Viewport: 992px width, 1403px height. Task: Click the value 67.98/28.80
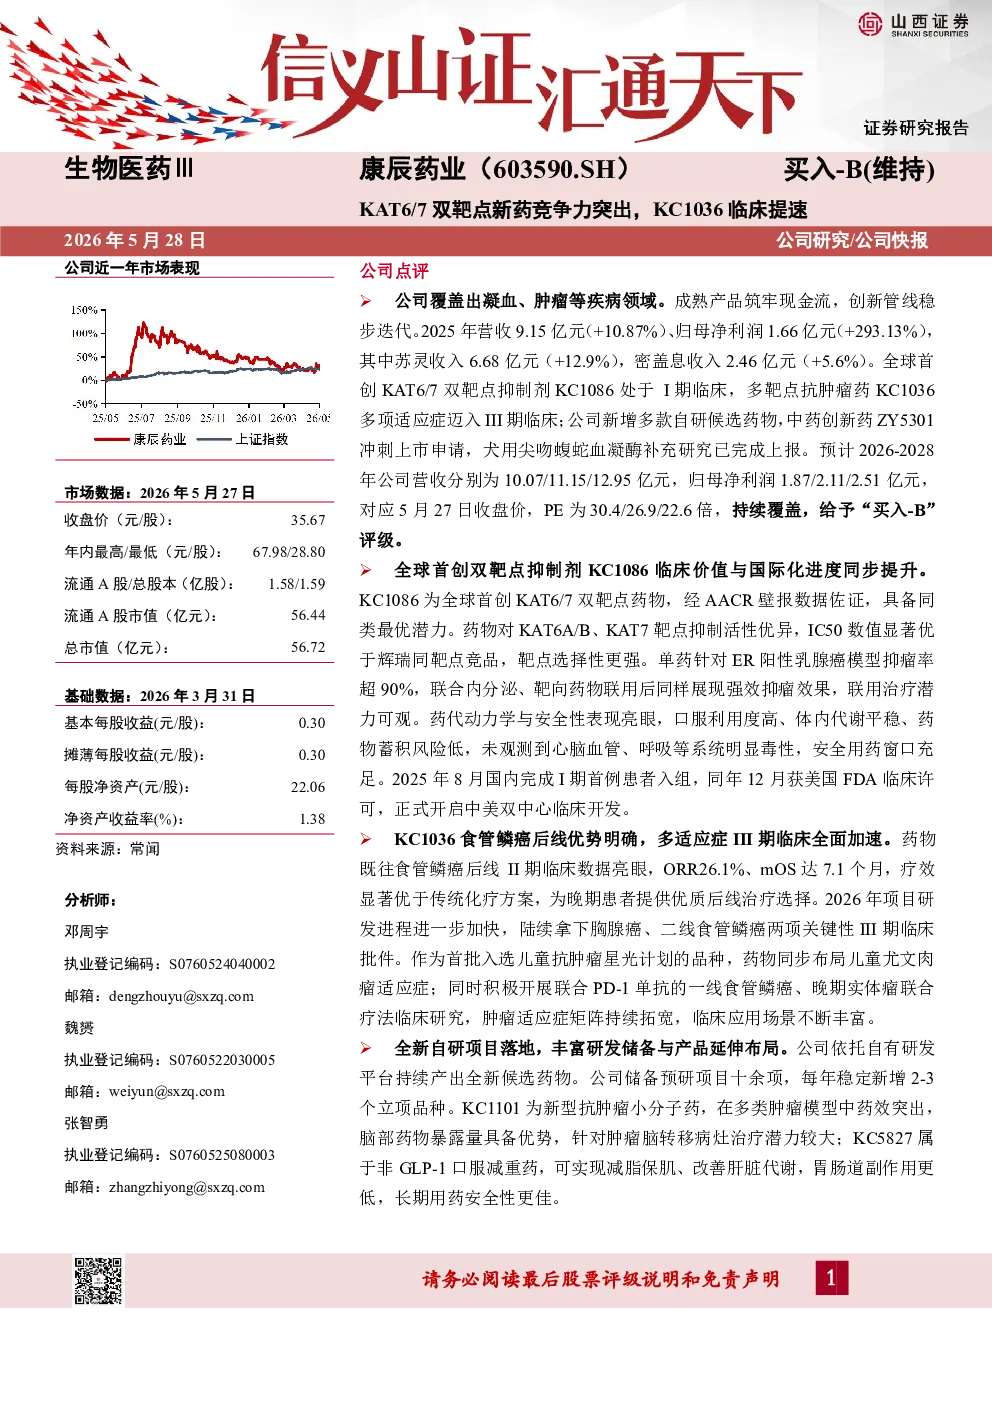point(289,552)
